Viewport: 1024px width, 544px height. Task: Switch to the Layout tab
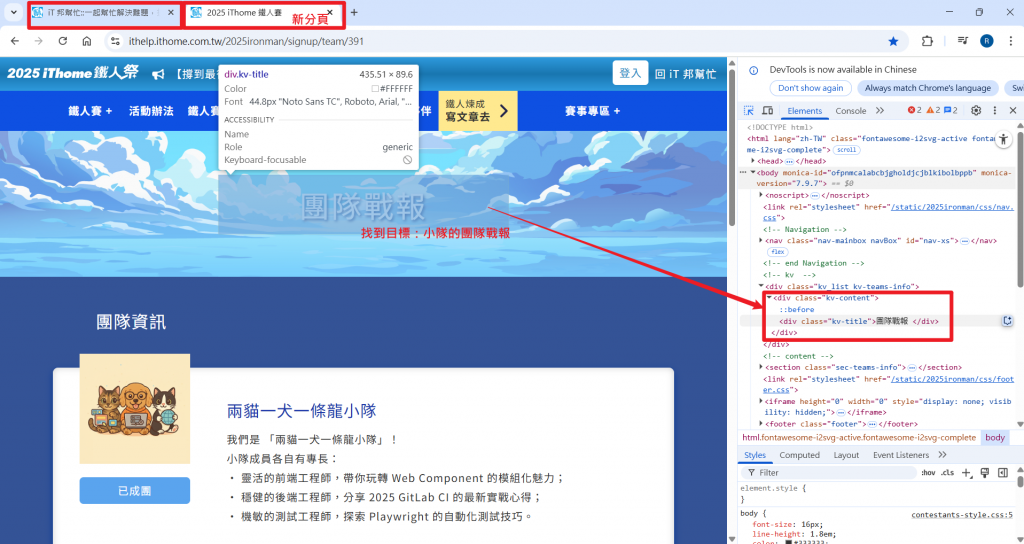tap(846, 455)
